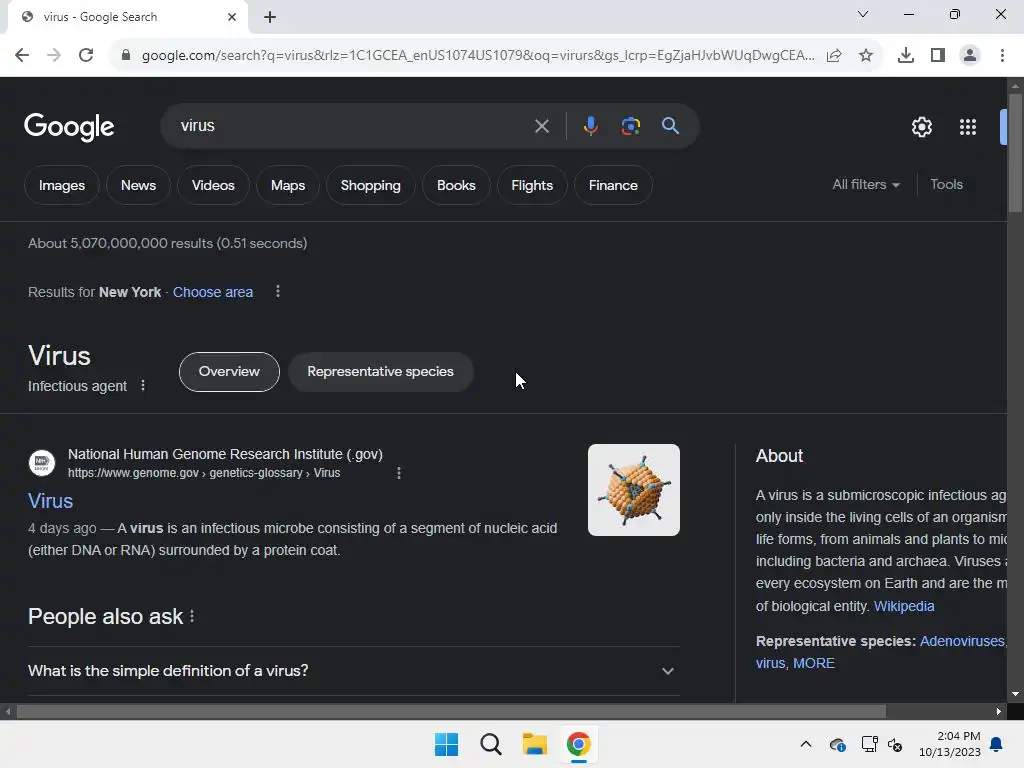The height and width of the screenshot is (768, 1024).
Task: Click the Chrome icon in the taskbar
Action: click(x=579, y=744)
